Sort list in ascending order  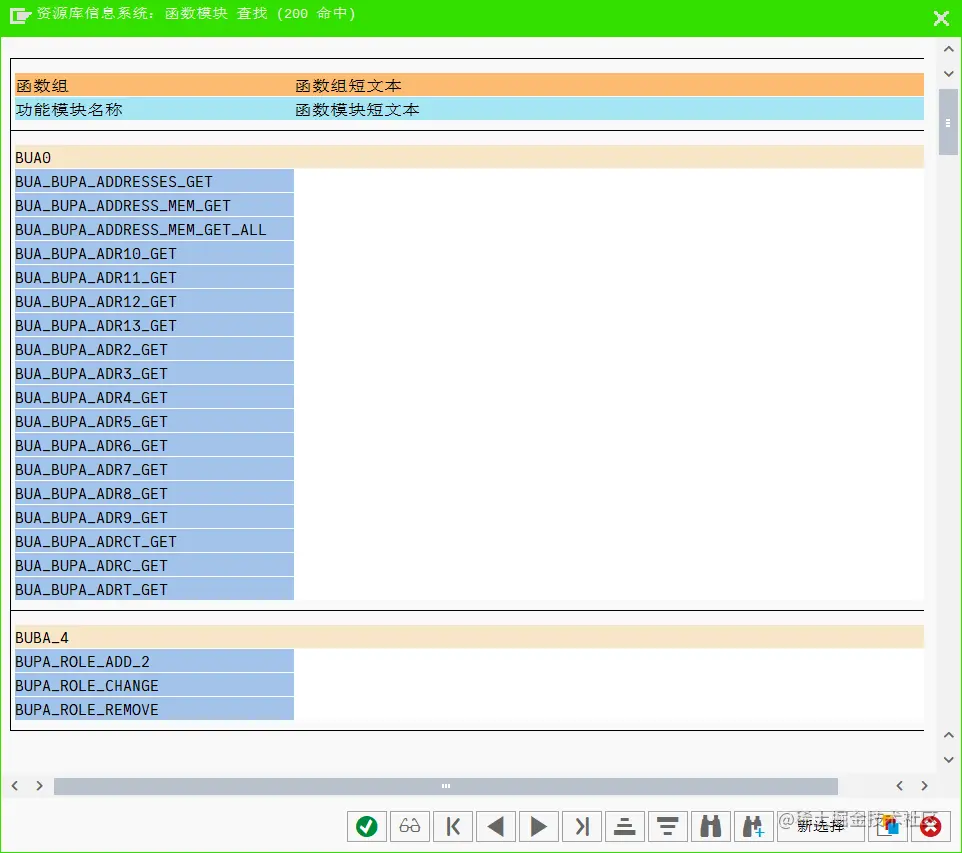click(x=625, y=827)
